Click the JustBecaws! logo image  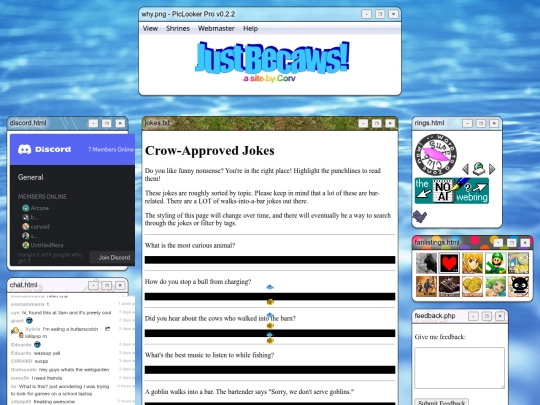(x=272, y=58)
